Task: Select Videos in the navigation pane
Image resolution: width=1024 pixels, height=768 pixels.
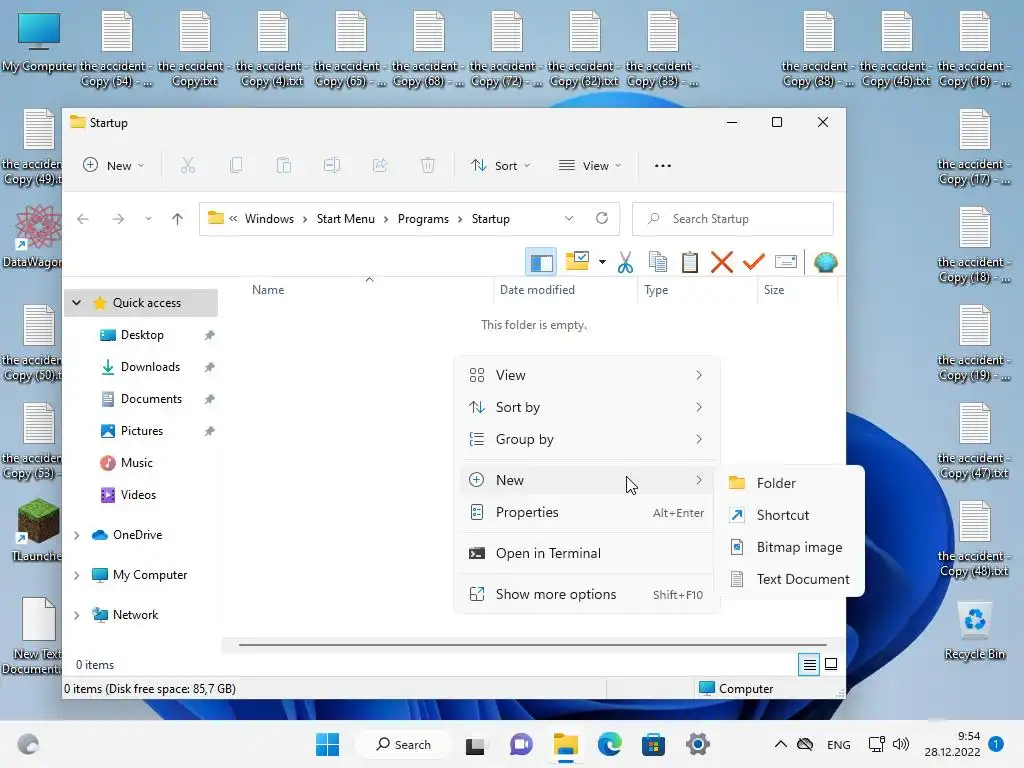Action: tap(138, 495)
